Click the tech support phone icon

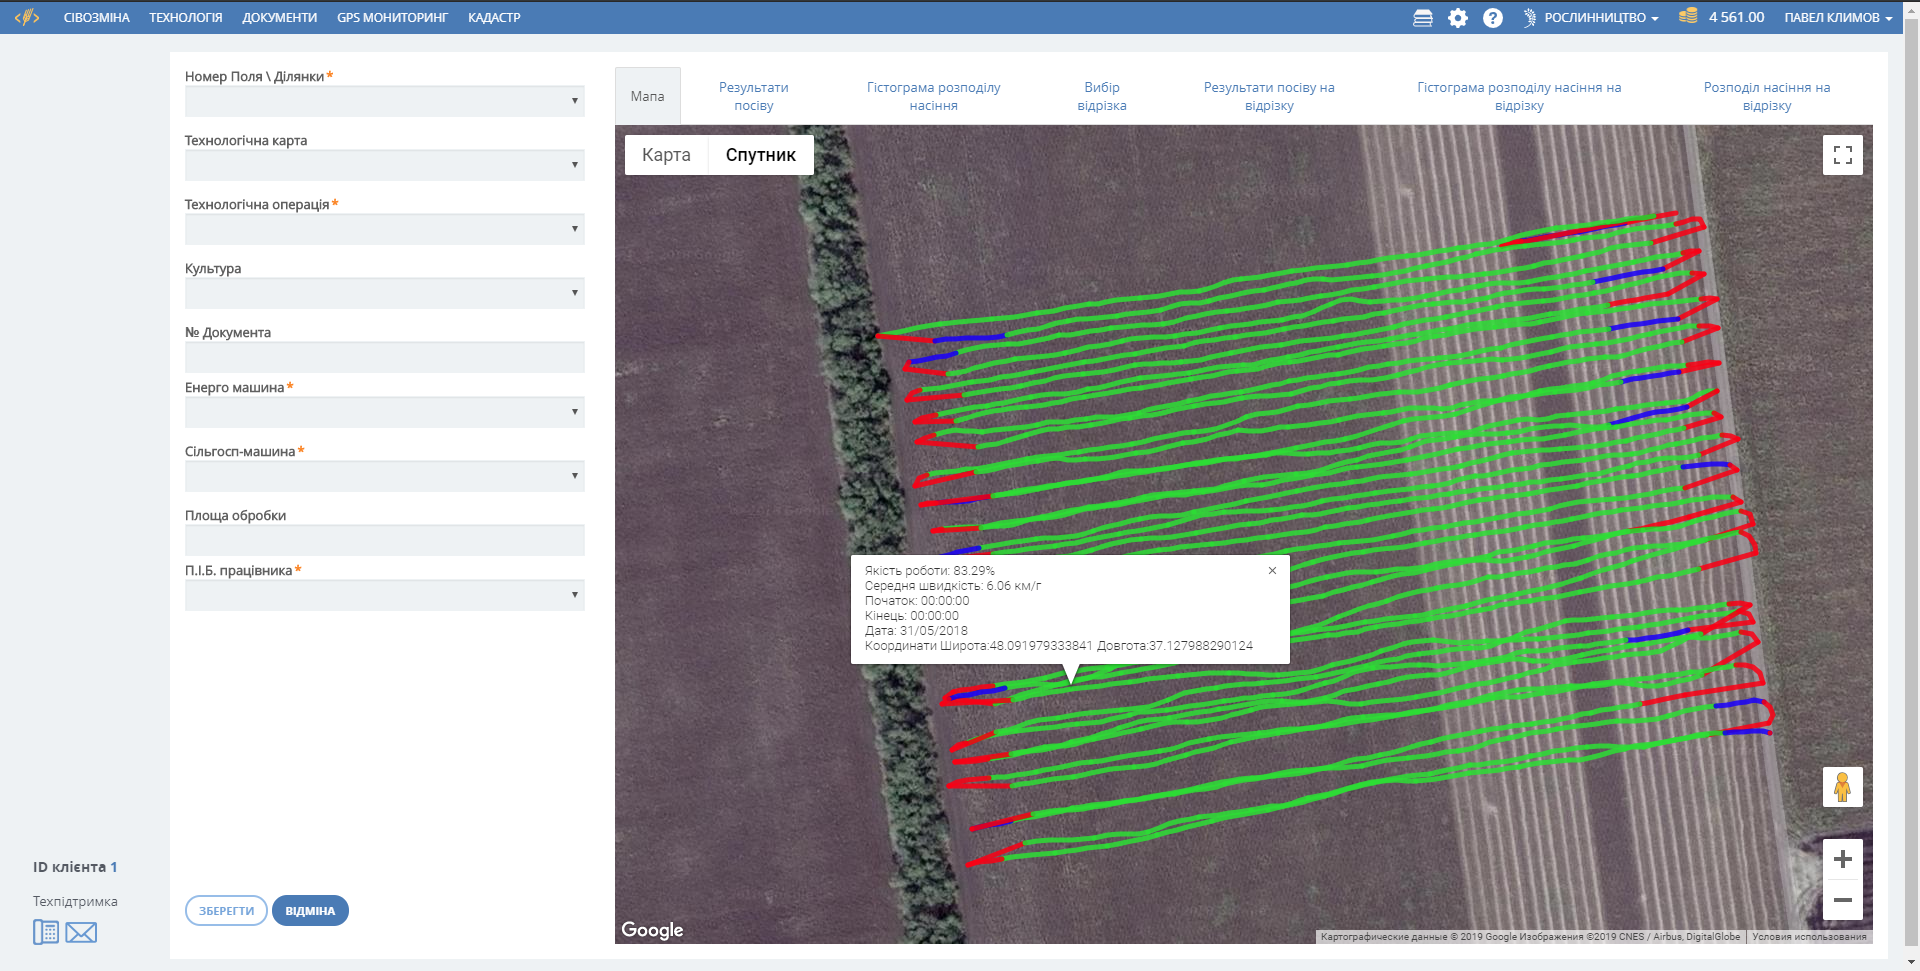click(x=46, y=933)
